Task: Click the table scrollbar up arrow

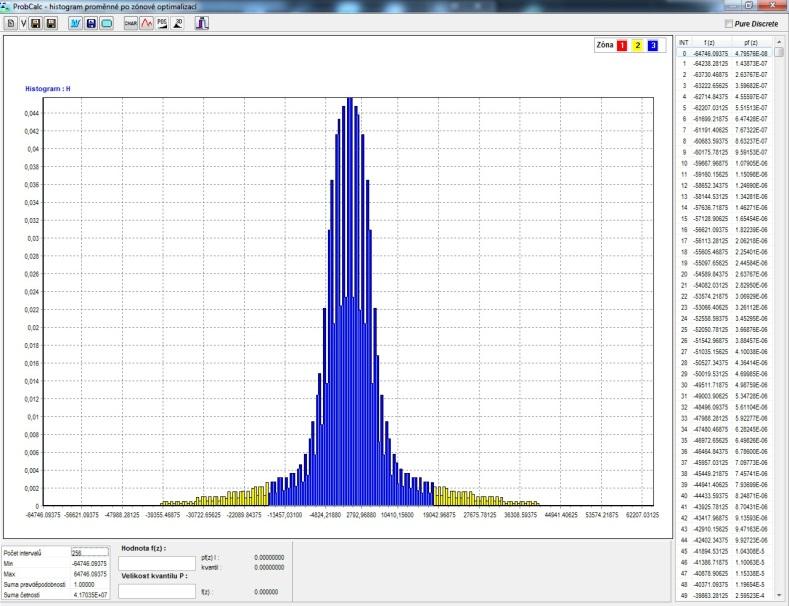Action: [779, 42]
